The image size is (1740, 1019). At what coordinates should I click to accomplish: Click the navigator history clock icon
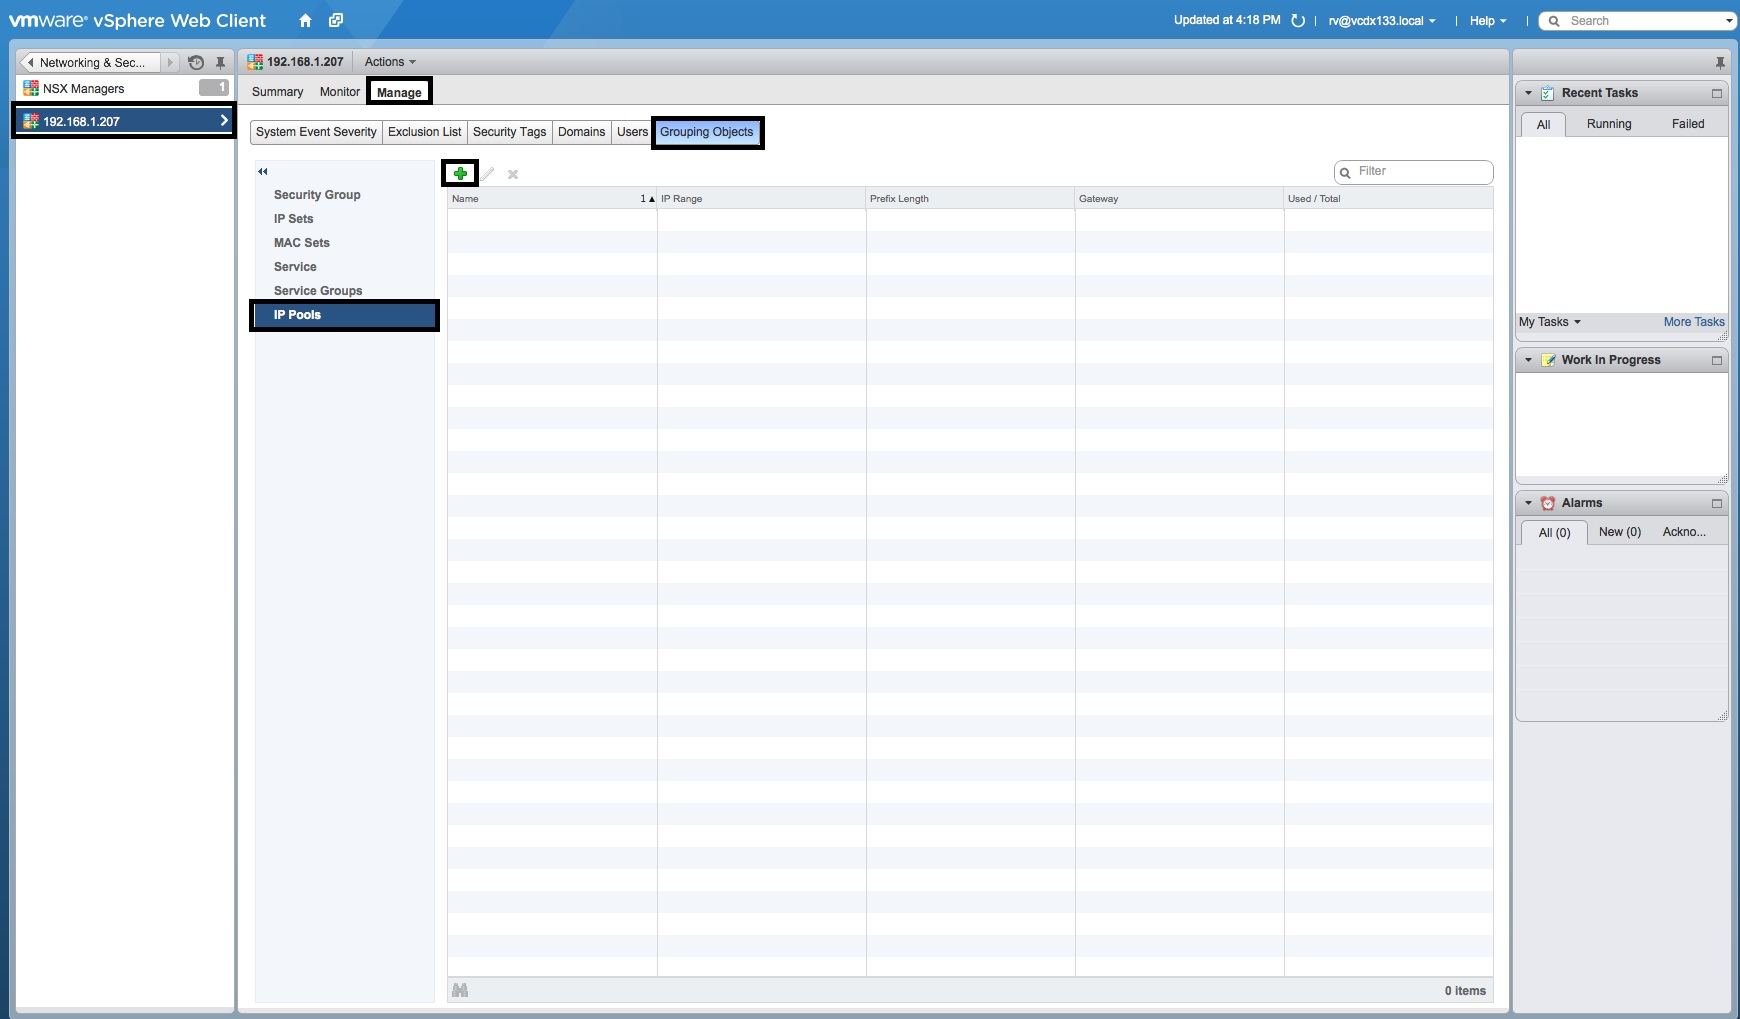pos(196,63)
